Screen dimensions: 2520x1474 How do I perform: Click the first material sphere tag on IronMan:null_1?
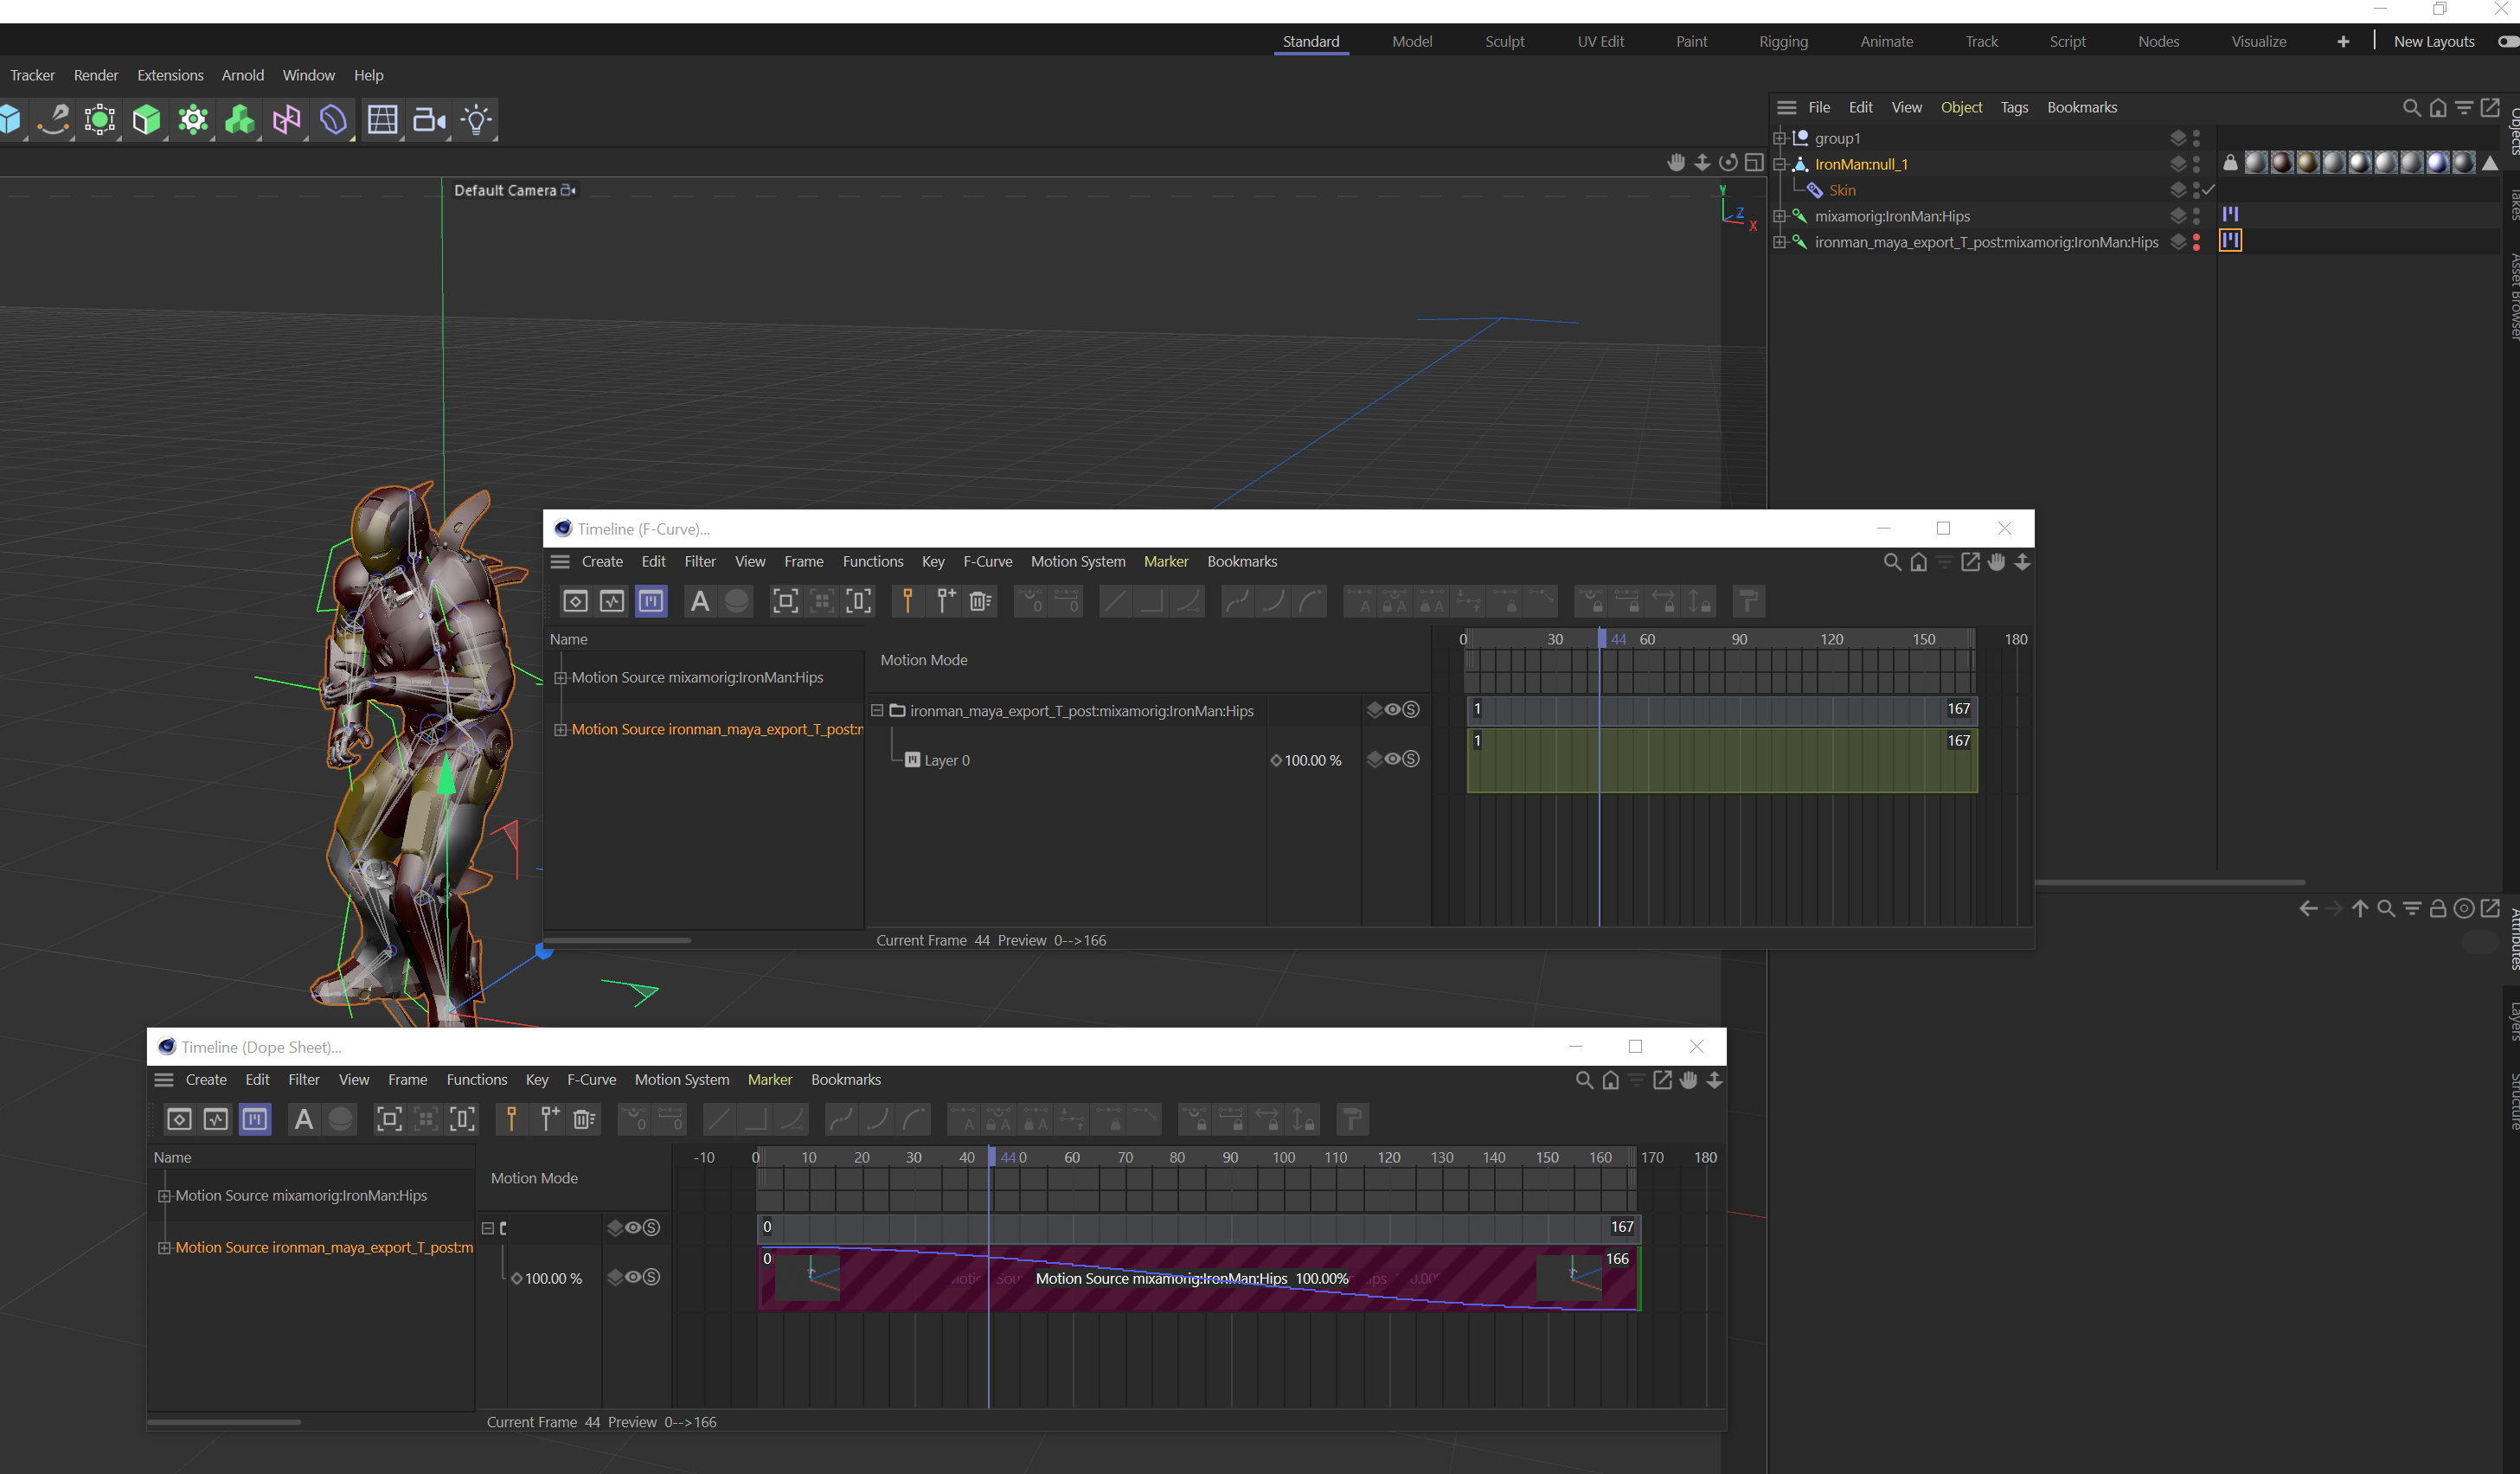(2256, 163)
